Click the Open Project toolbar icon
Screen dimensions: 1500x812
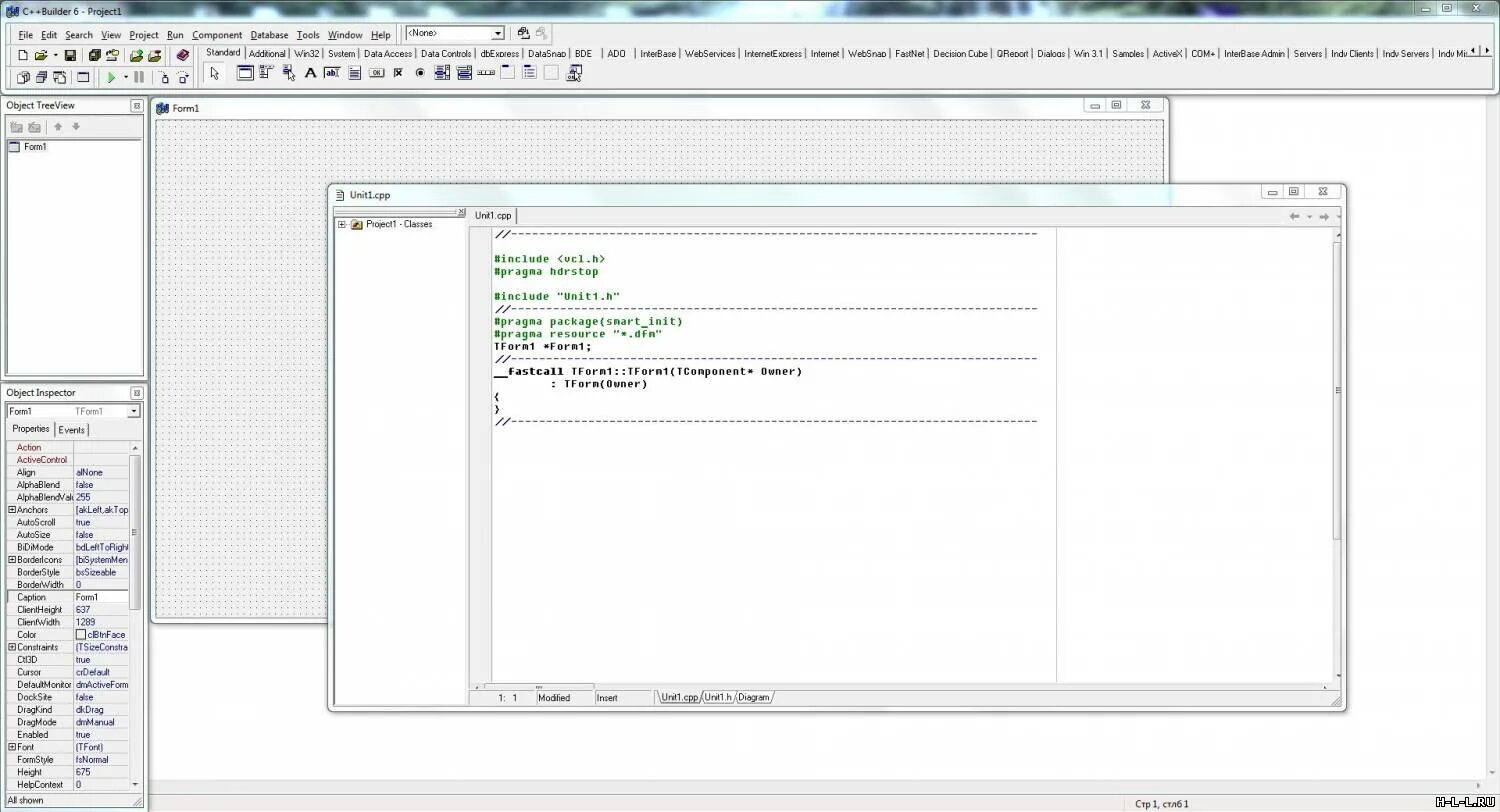(x=112, y=55)
